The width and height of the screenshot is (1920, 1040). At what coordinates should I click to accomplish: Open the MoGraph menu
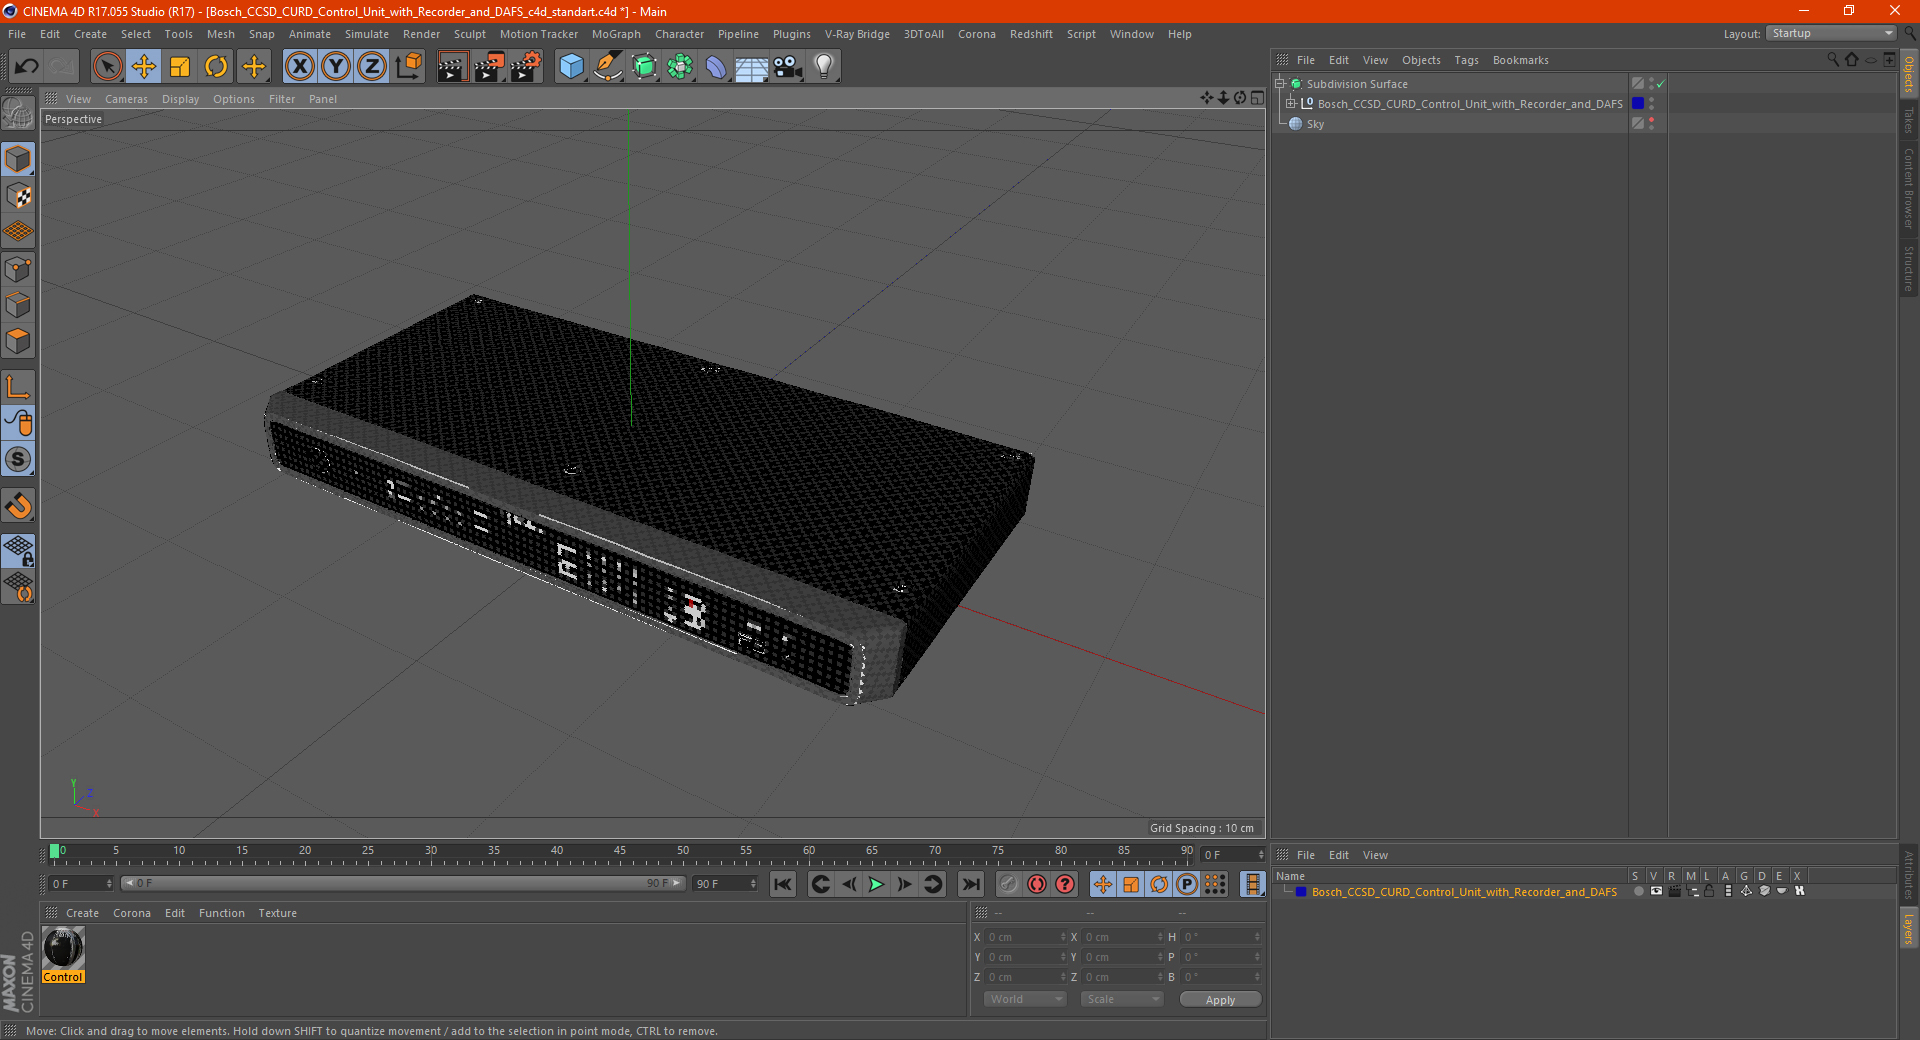point(616,34)
